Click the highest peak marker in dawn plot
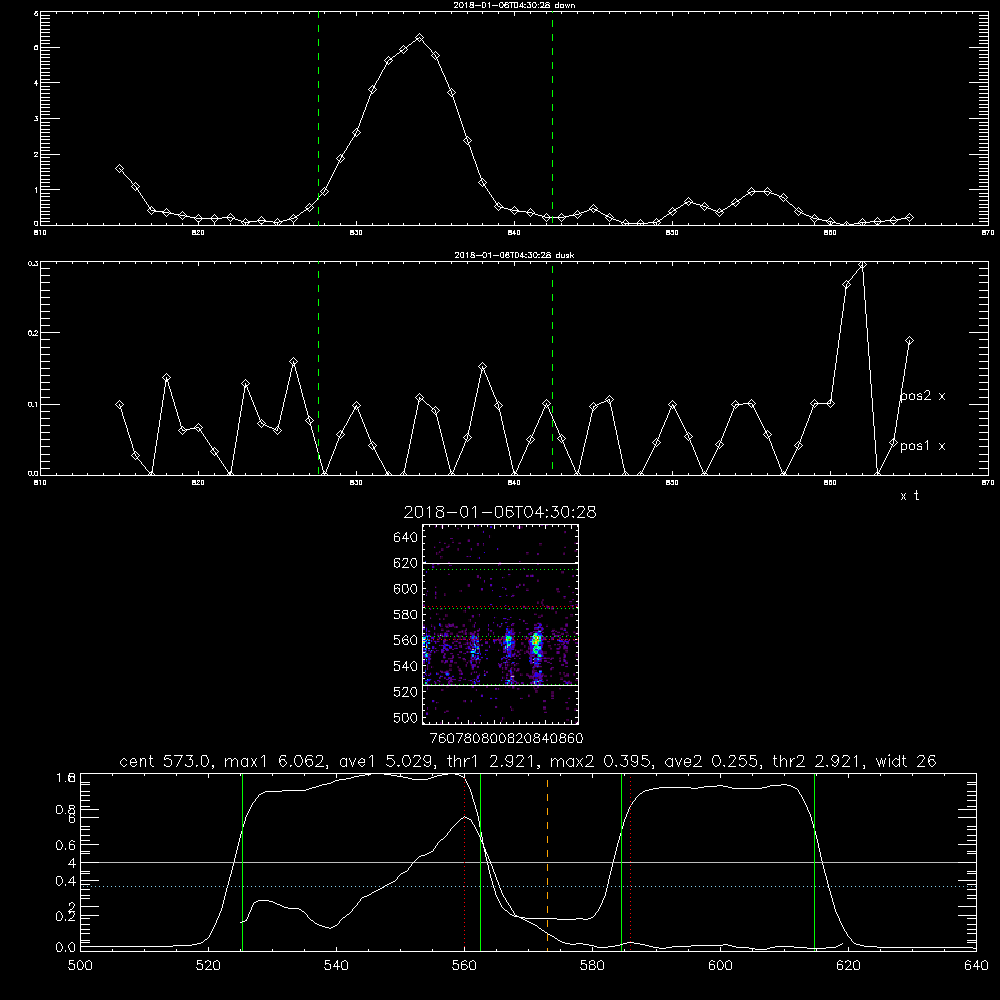Image resolution: width=1000 pixels, height=1000 pixels. point(419,38)
